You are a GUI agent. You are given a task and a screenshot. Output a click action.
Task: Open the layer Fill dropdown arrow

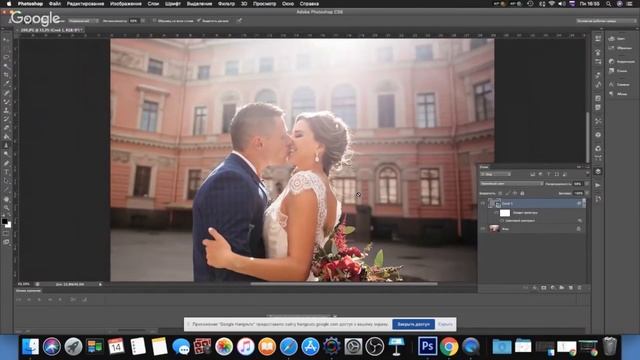[x=586, y=193]
